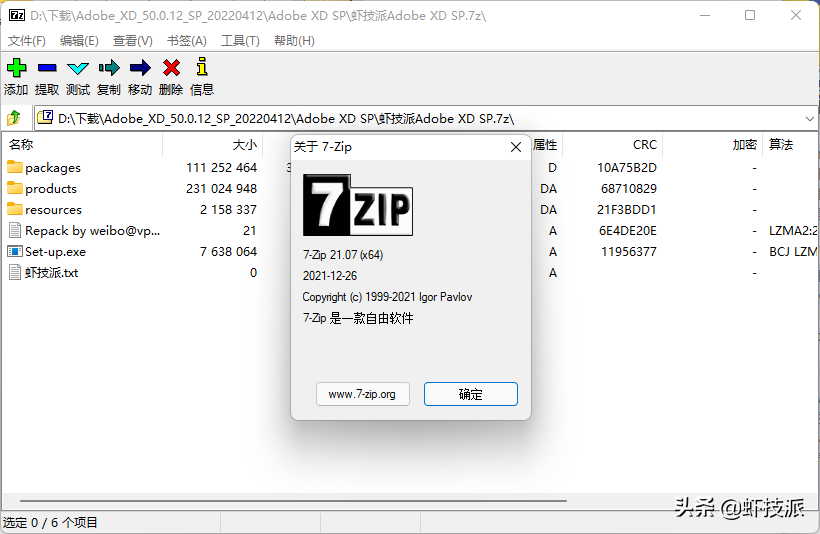The image size is (820, 534).
Task: Click the LZMA2:2 algorithm cell
Action: point(793,231)
